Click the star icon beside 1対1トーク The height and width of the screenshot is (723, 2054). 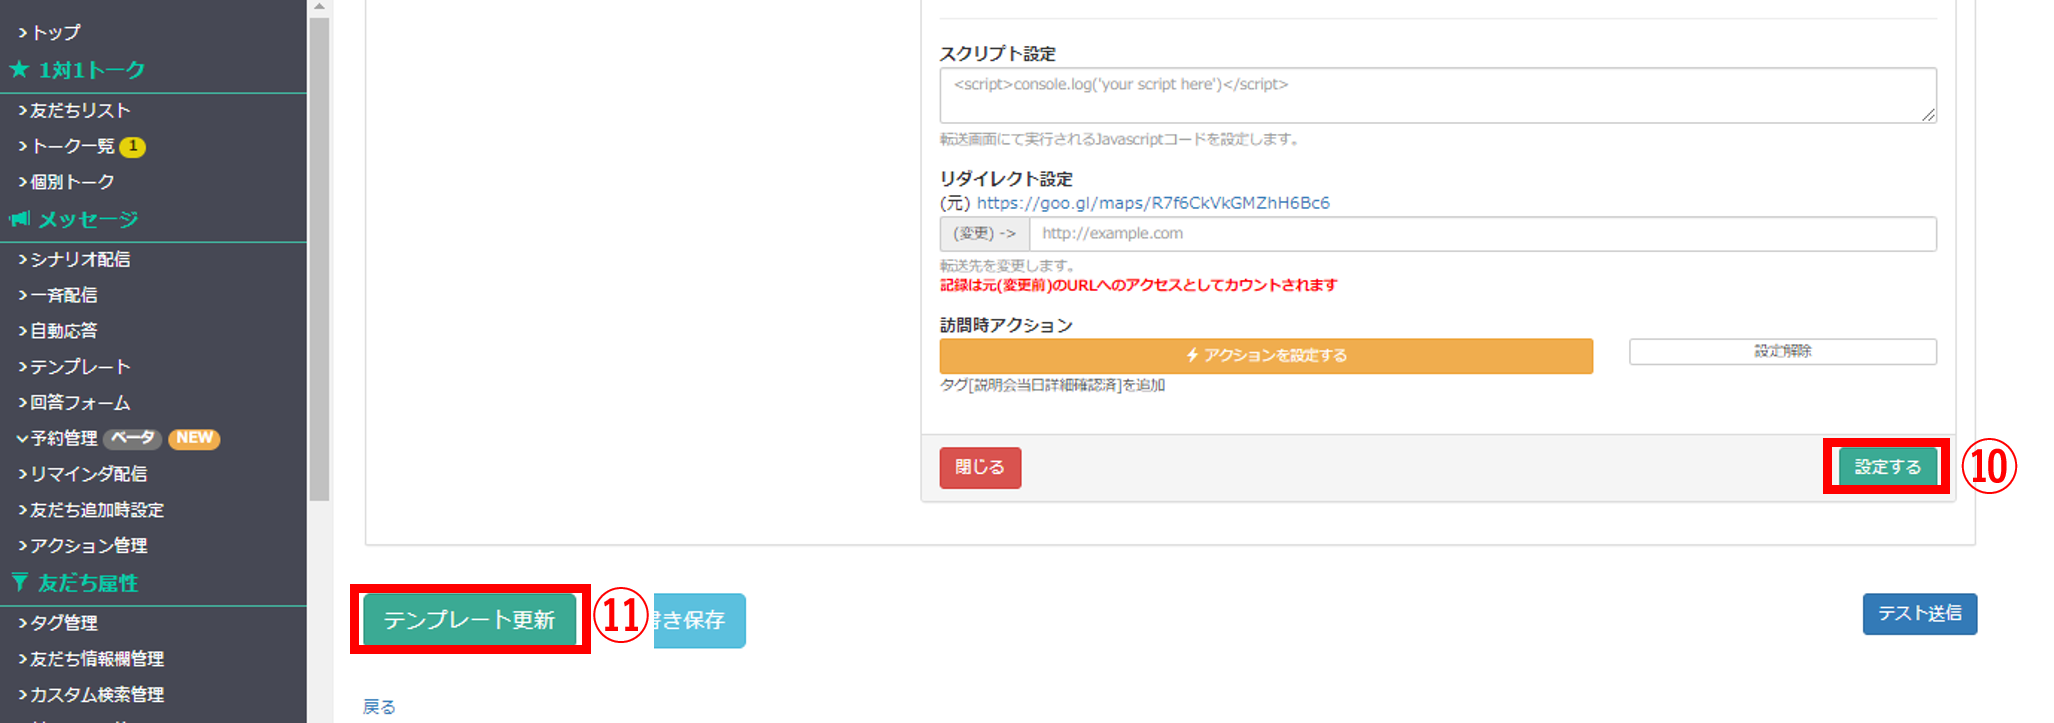19,70
